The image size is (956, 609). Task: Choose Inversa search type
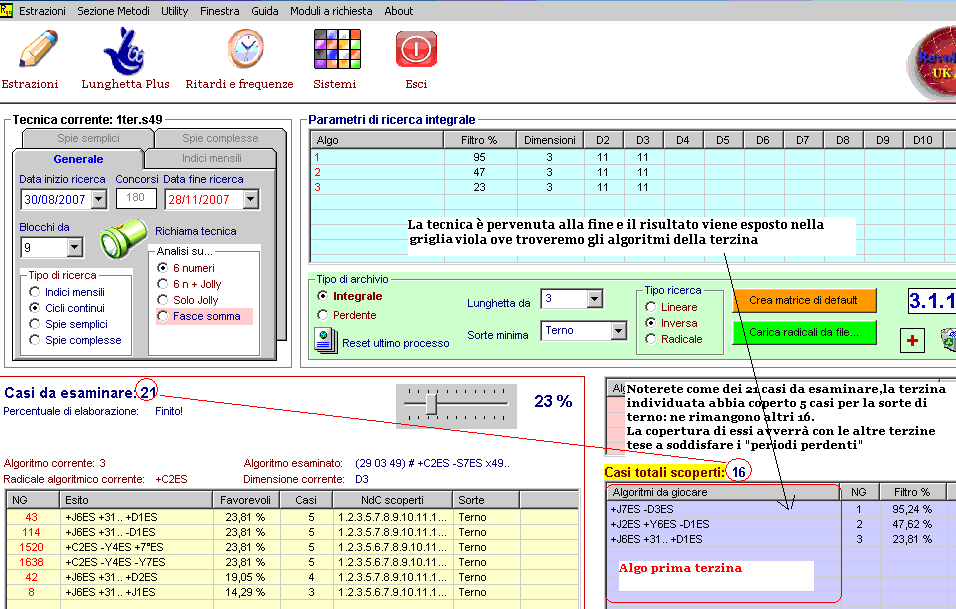(651, 322)
